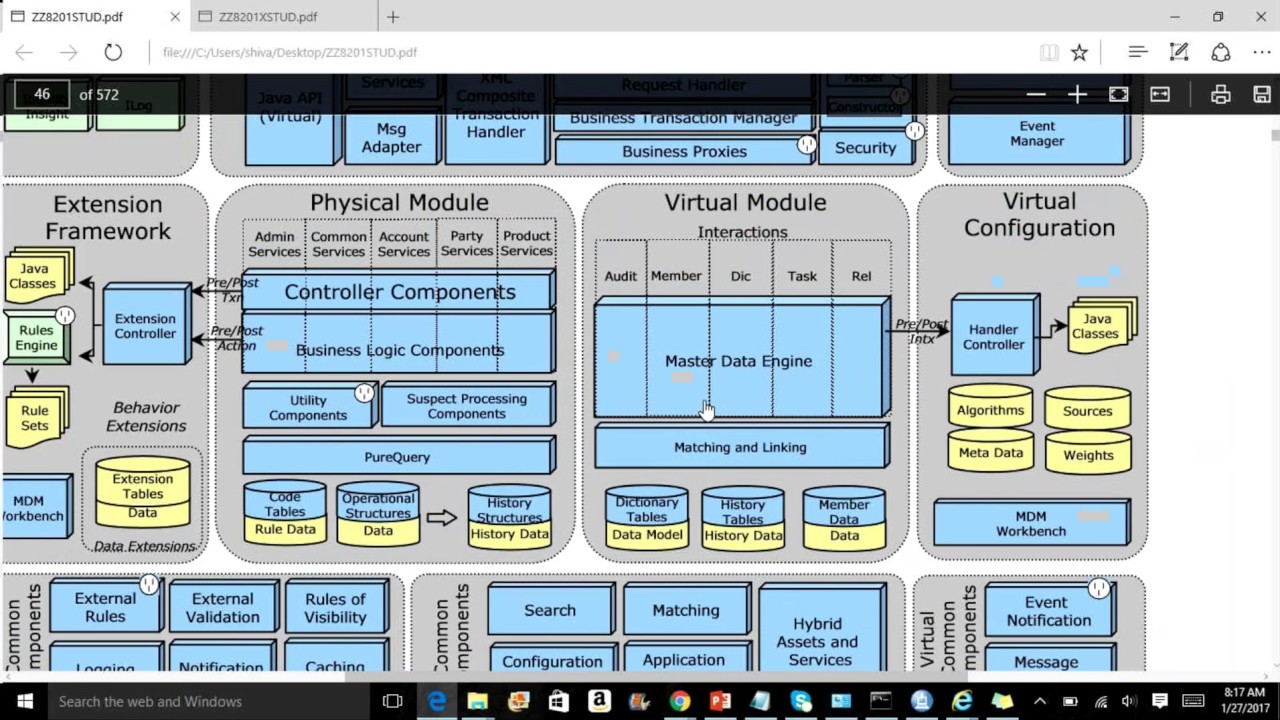Show hidden system tray icons
1280x720 pixels.
pyautogui.click(x=1039, y=701)
